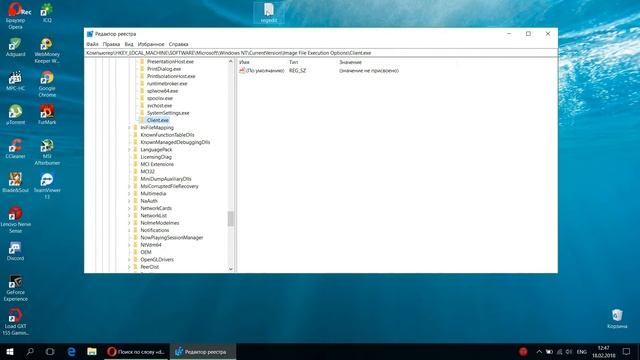Select the FurMark desktop icon

pos(47,115)
